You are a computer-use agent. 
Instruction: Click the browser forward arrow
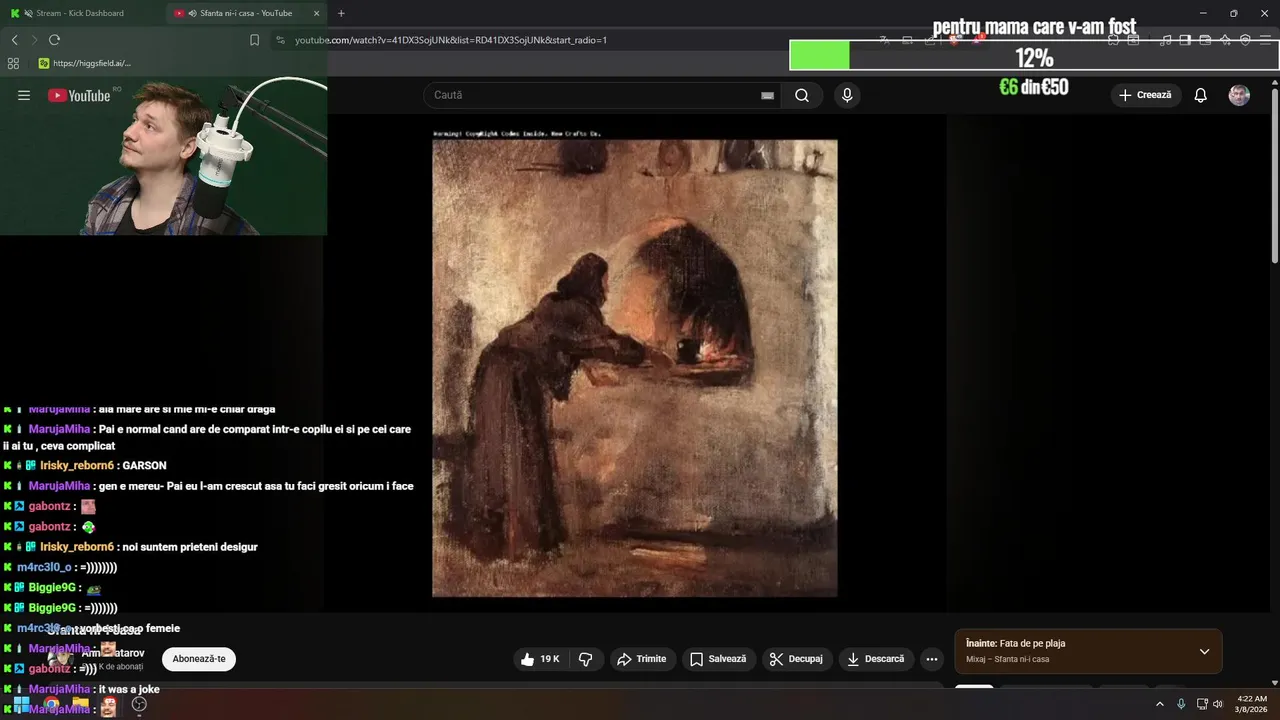[x=34, y=40]
